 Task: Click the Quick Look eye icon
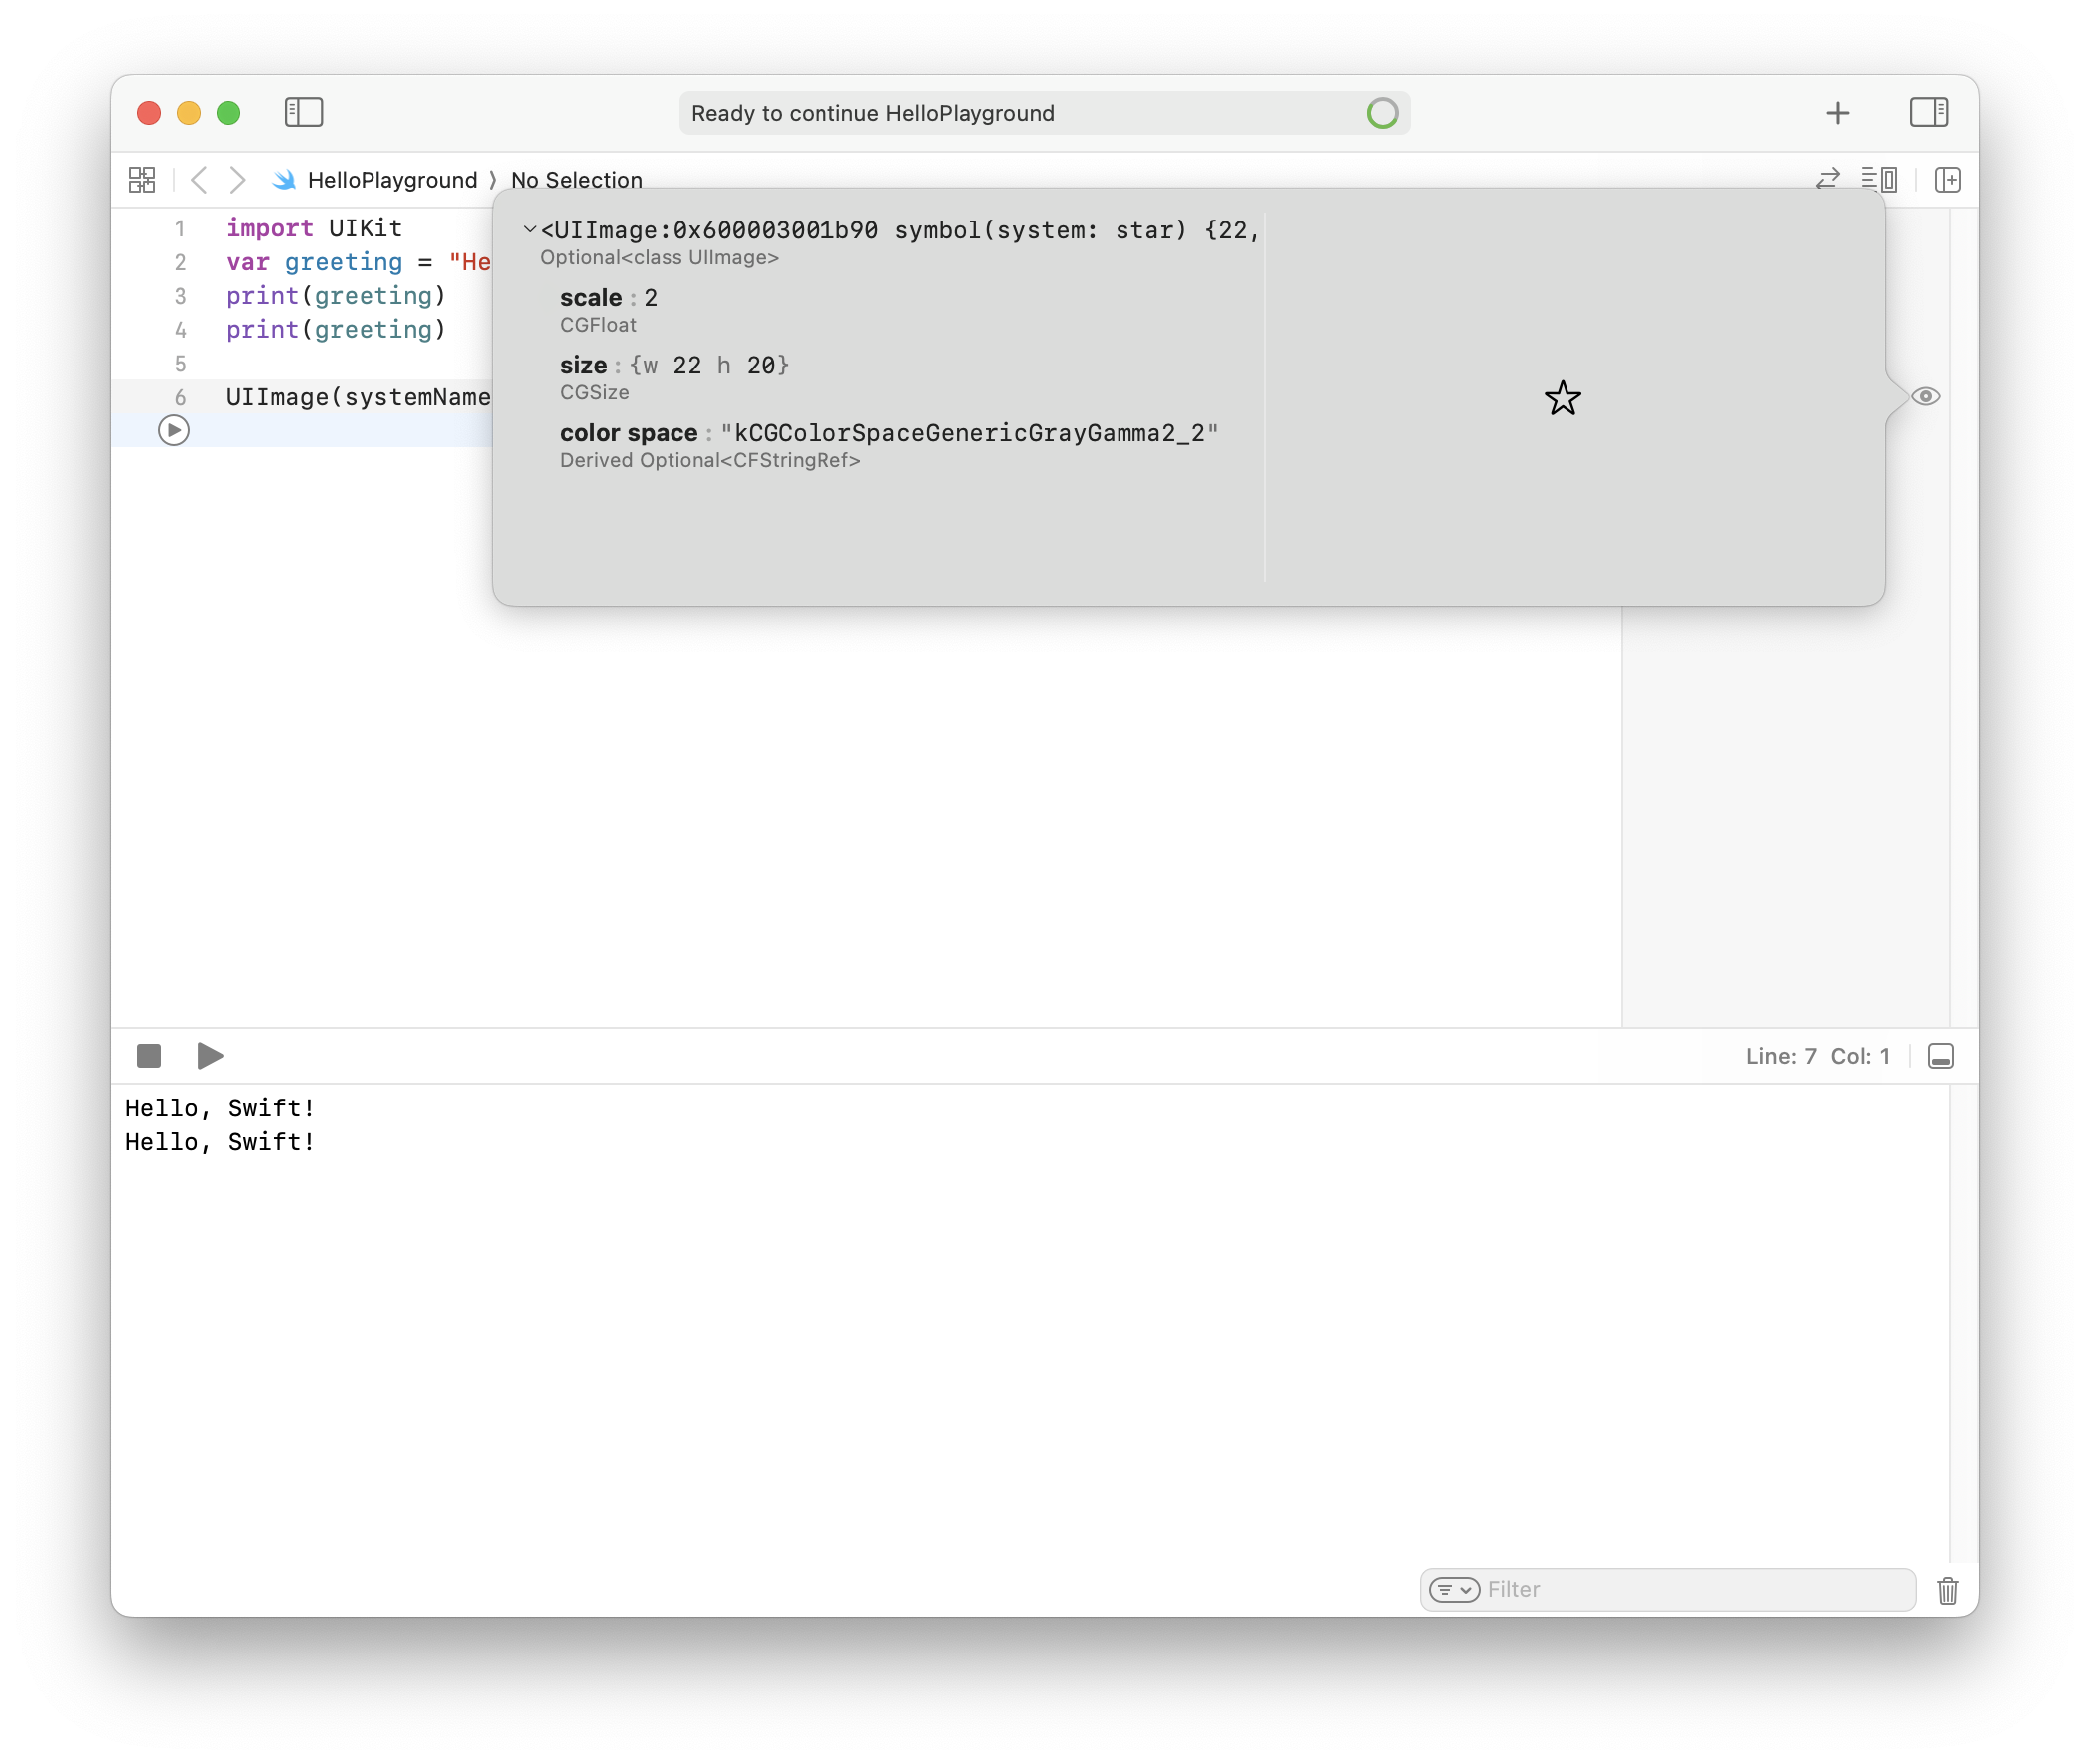(x=1925, y=397)
